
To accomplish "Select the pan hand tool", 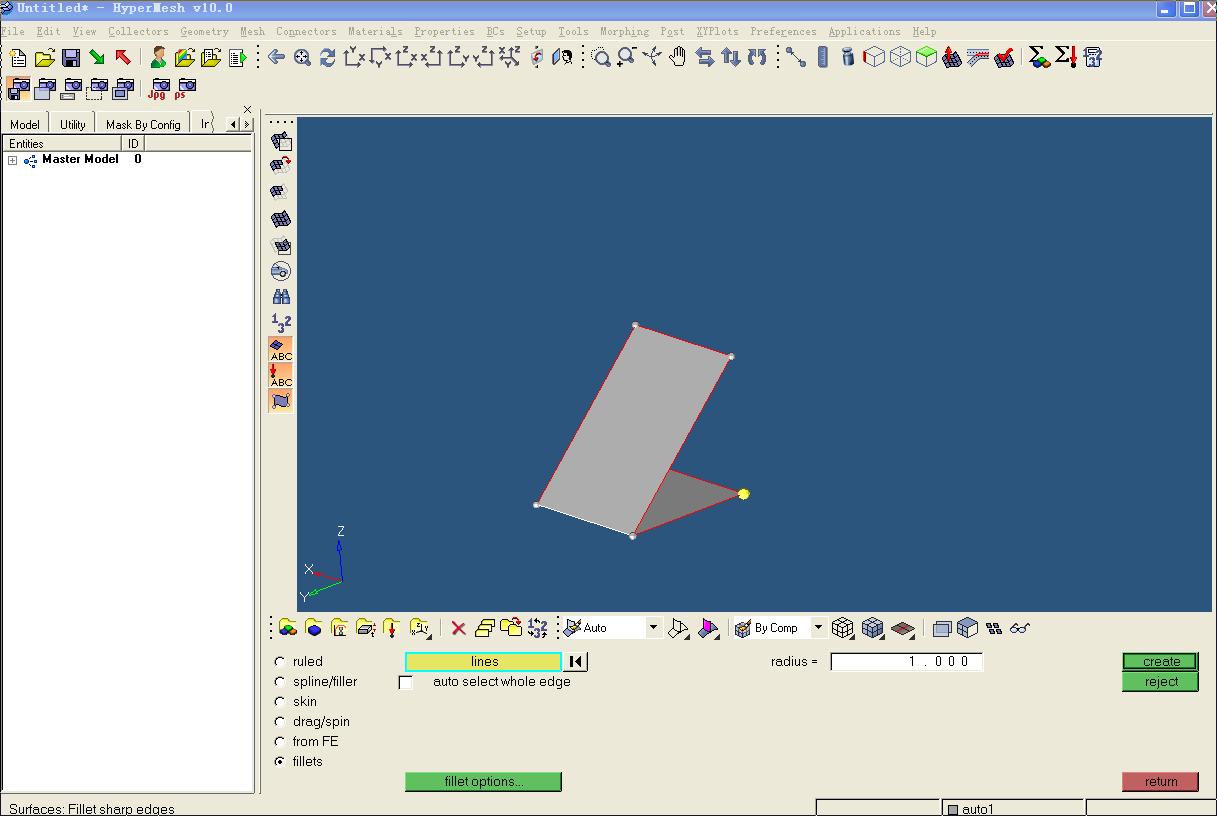I will [678, 57].
